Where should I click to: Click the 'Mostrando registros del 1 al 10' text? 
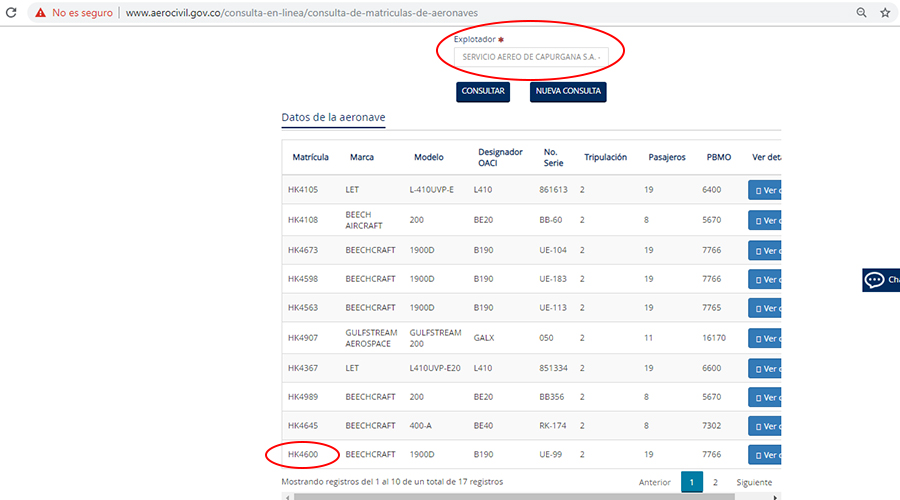(x=392, y=482)
